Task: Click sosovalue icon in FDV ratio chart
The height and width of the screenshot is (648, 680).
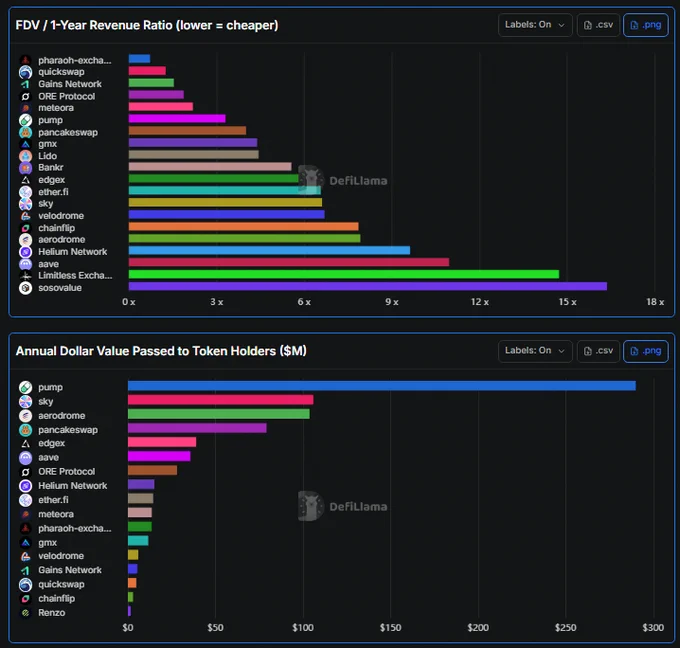Action: pyautogui.click(x=26, y=288)
